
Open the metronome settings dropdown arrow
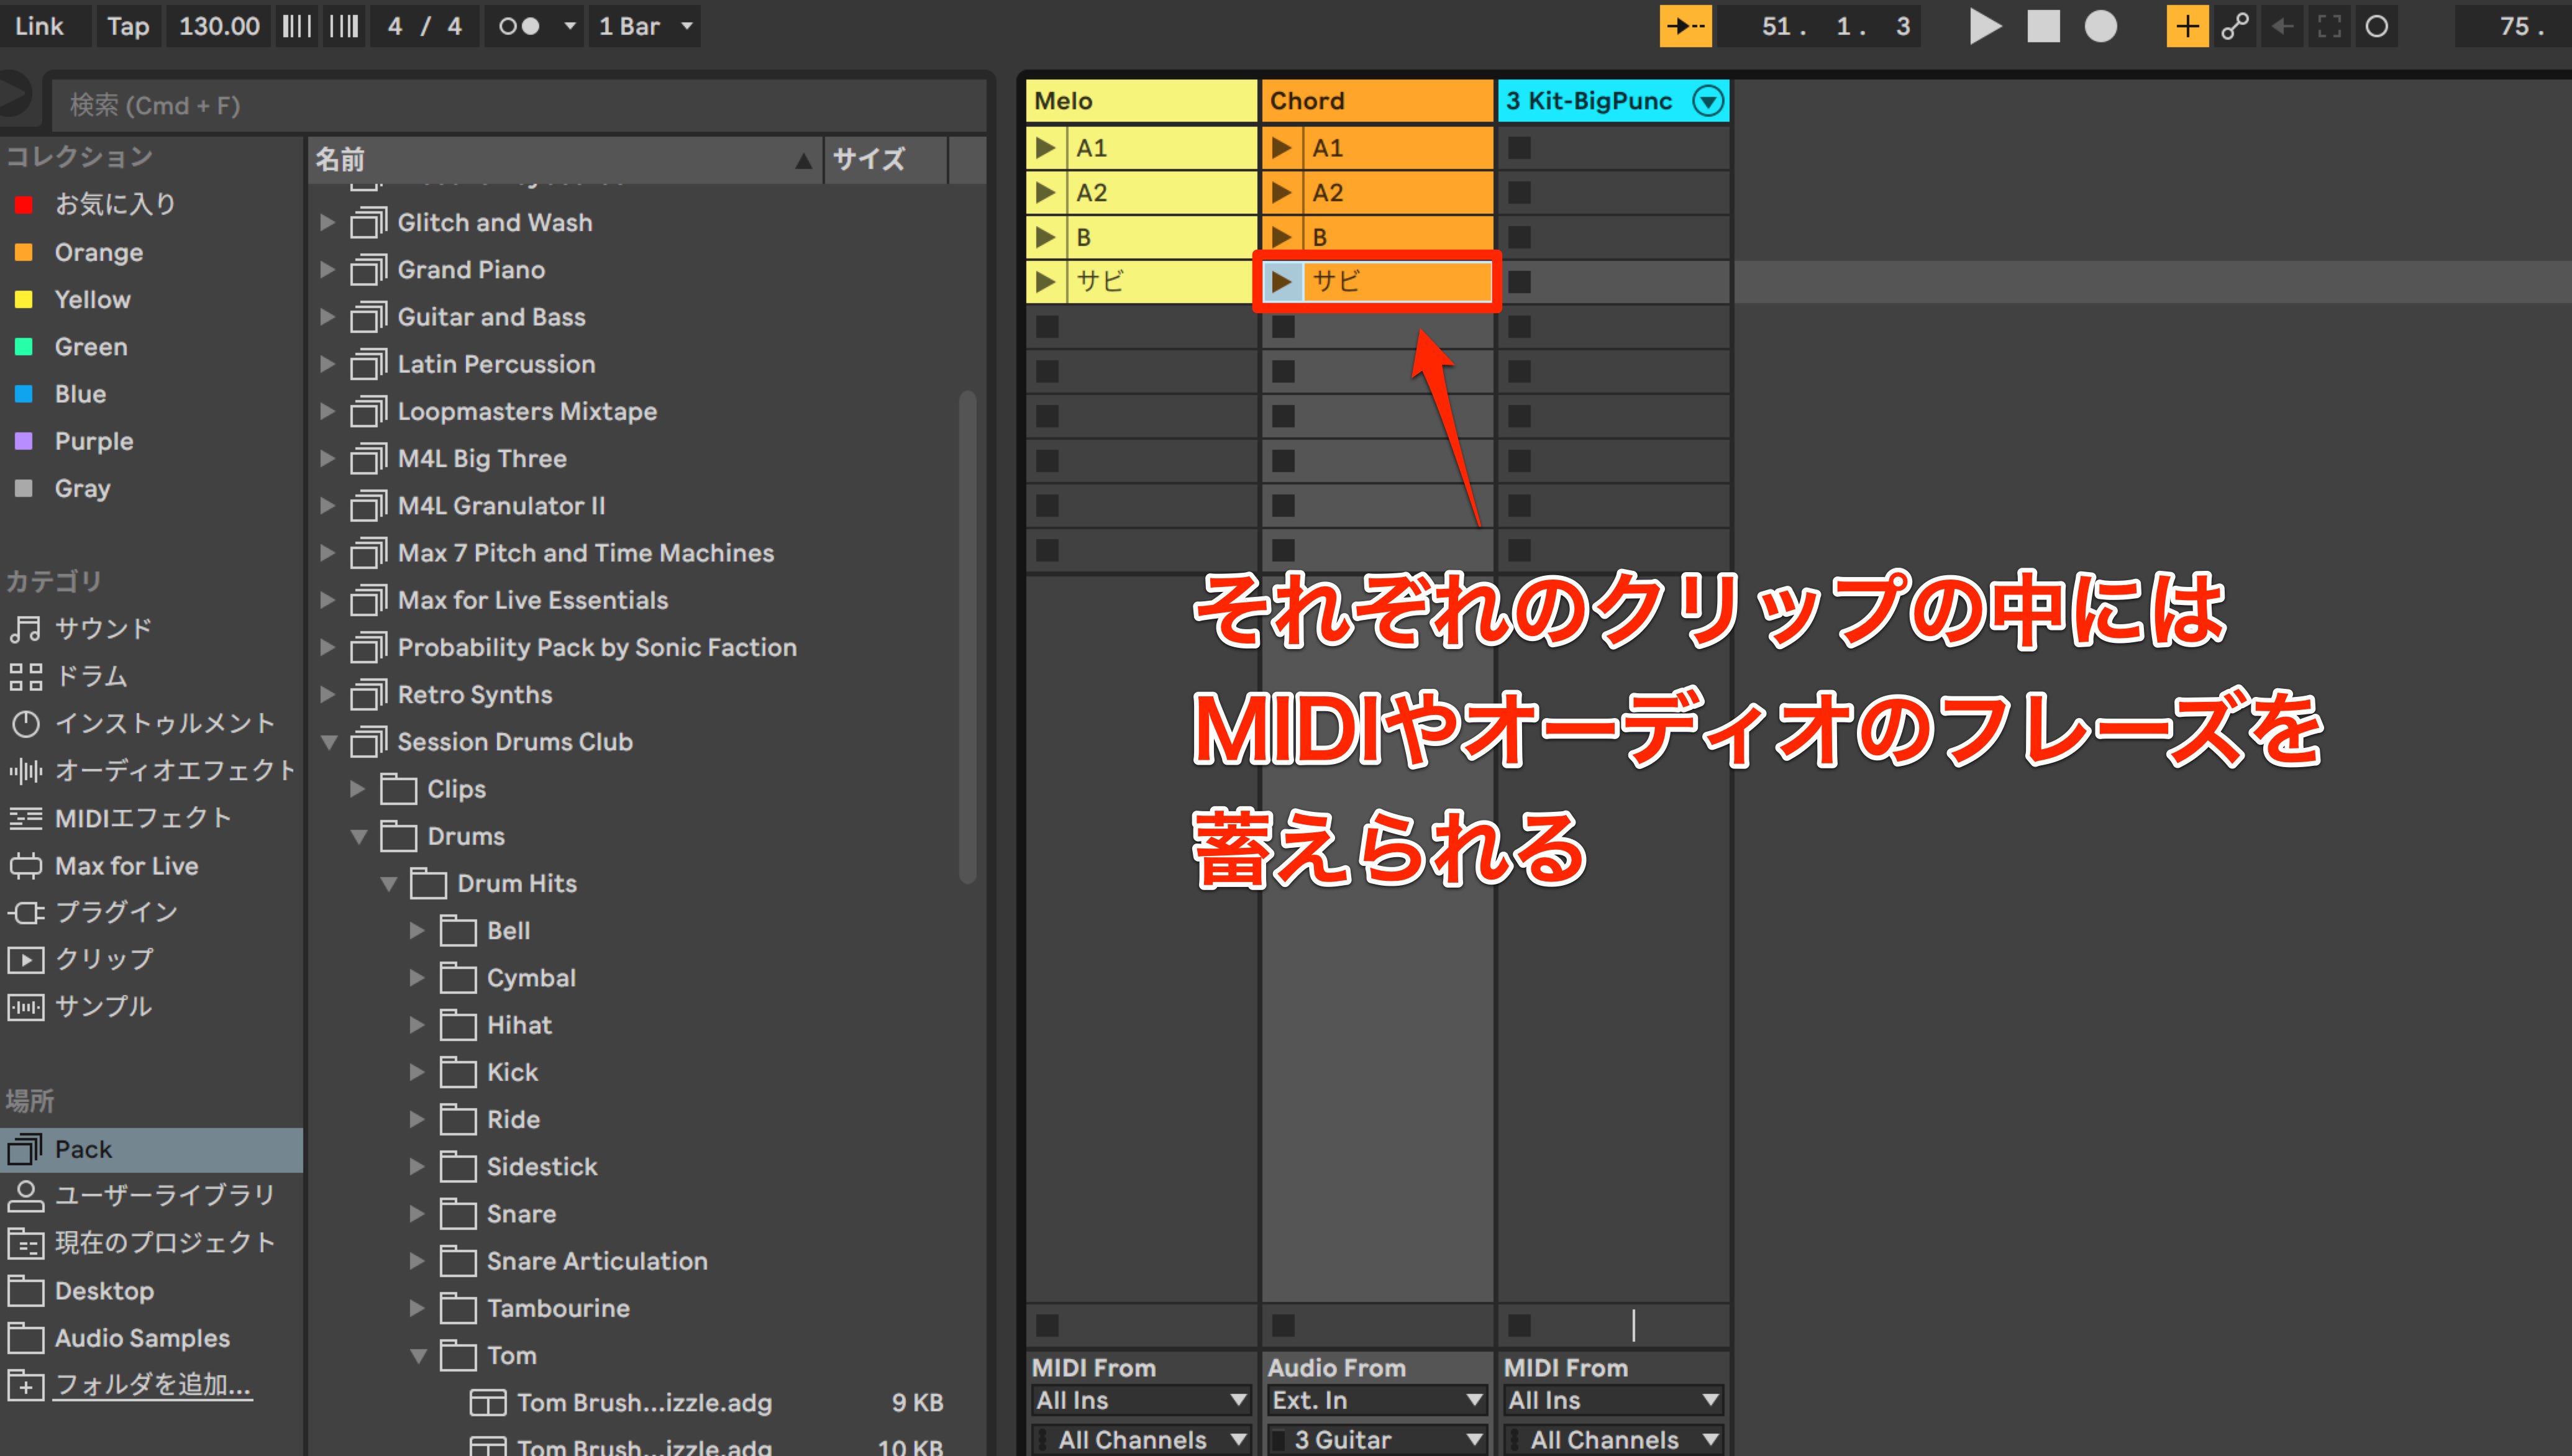click(570, 26)
